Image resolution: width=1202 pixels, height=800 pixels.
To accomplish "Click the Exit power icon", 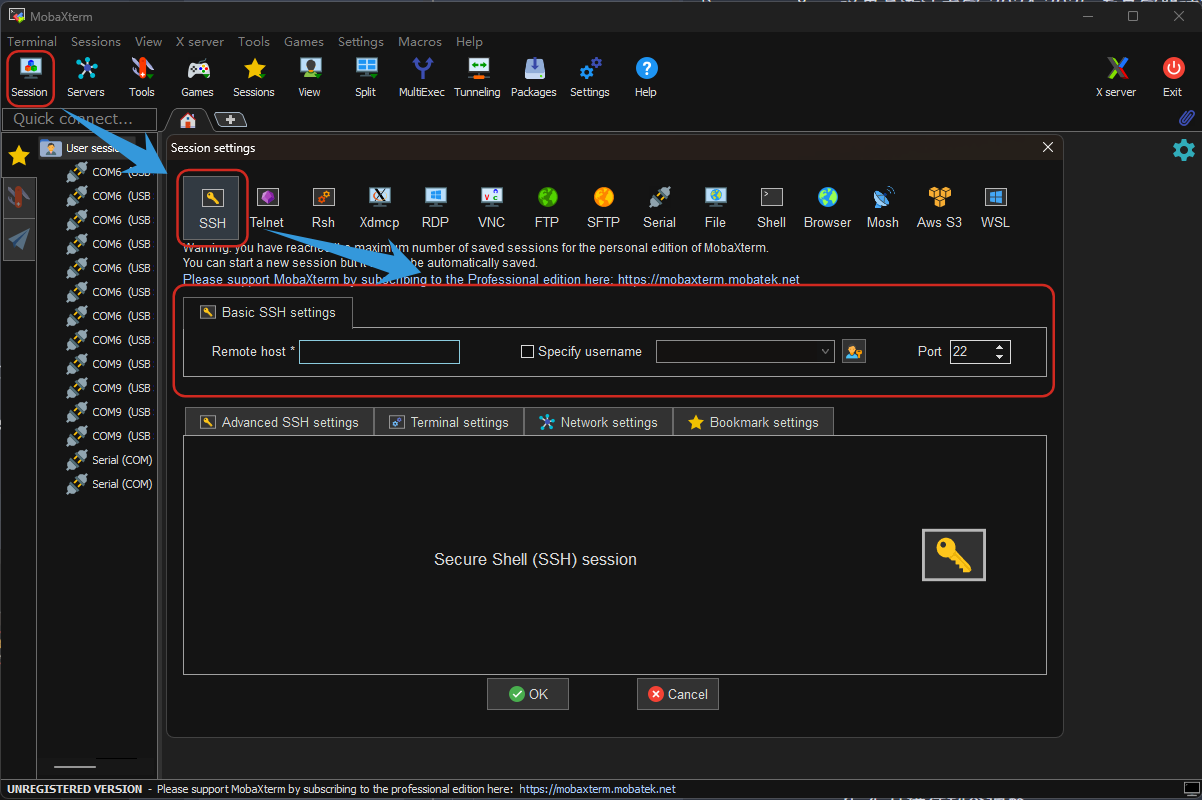I will coord(1173,78).
